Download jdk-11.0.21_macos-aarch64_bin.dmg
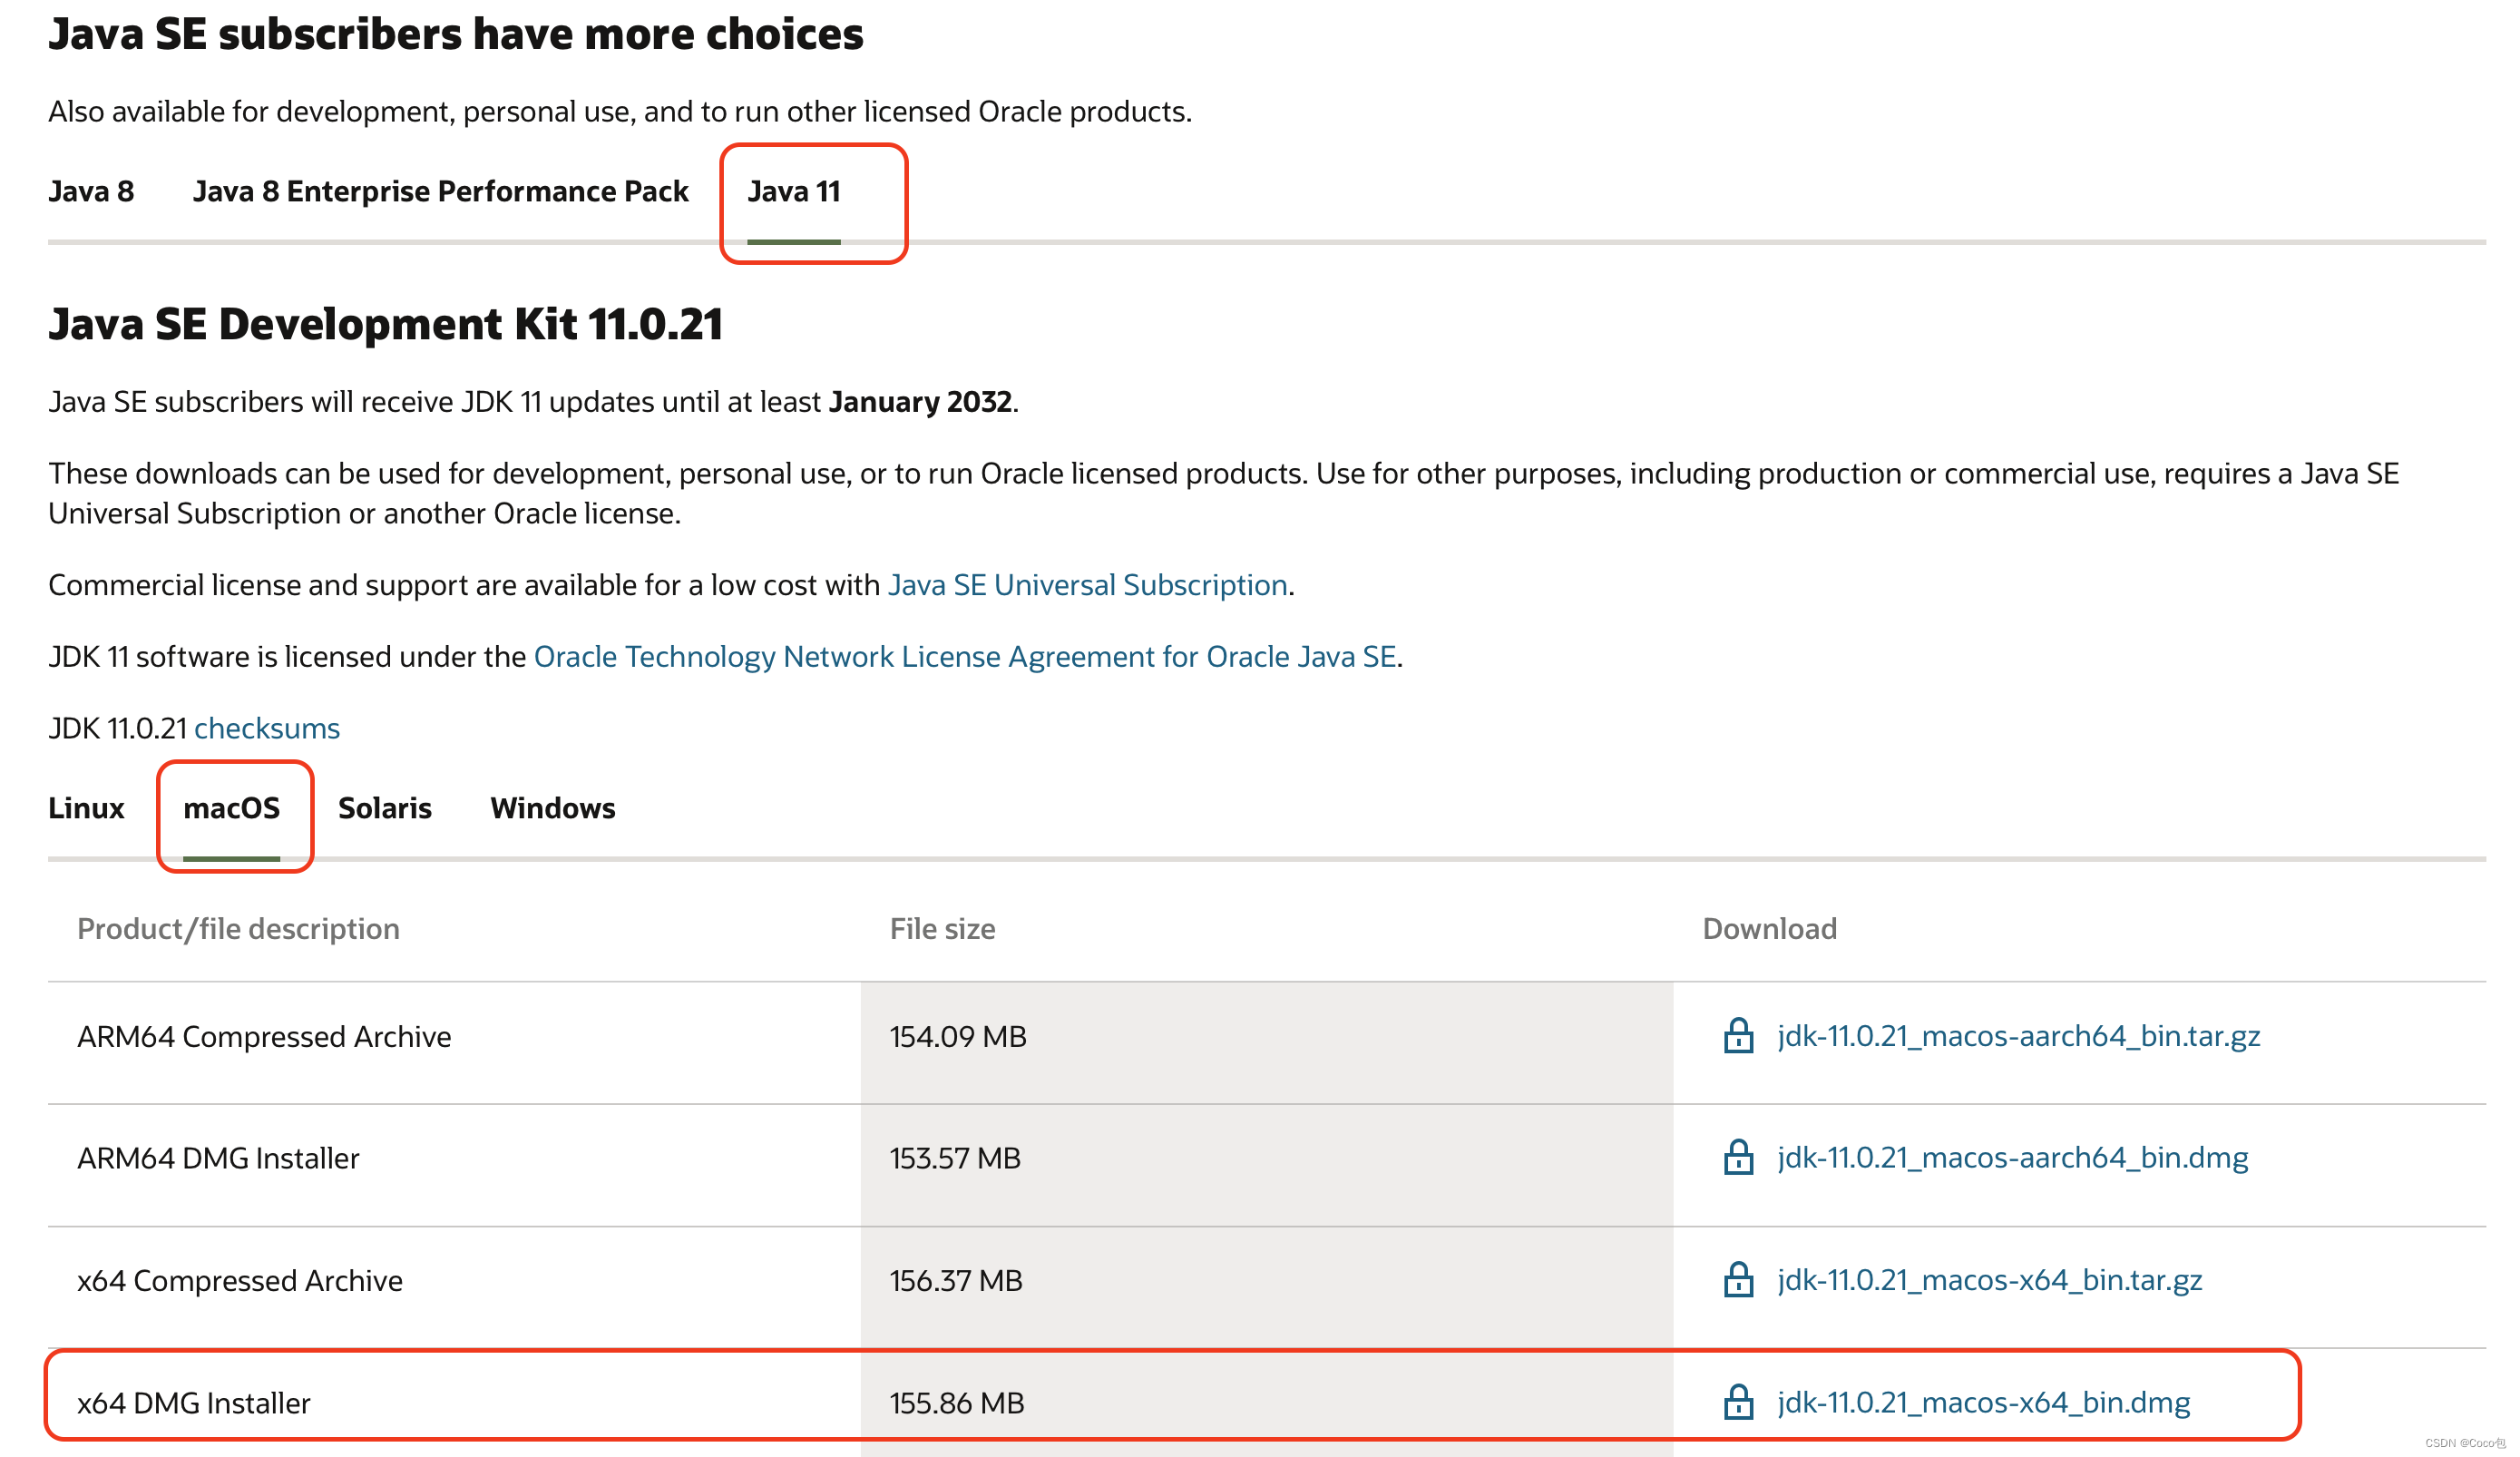The height and width of the screenshot is (1457, 2520). coord(2012,1158)
